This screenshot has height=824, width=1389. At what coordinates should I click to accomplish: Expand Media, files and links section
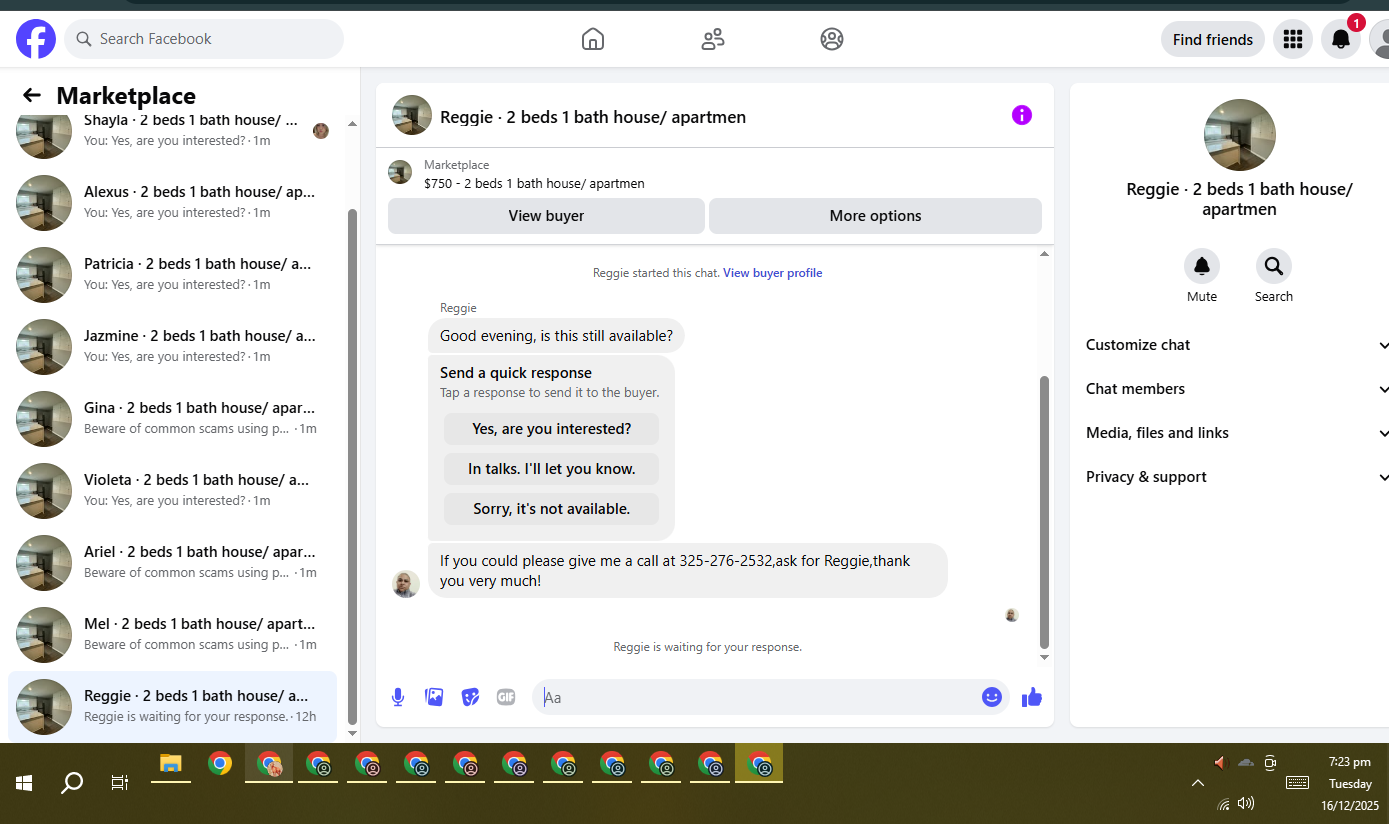[1237, 433]
